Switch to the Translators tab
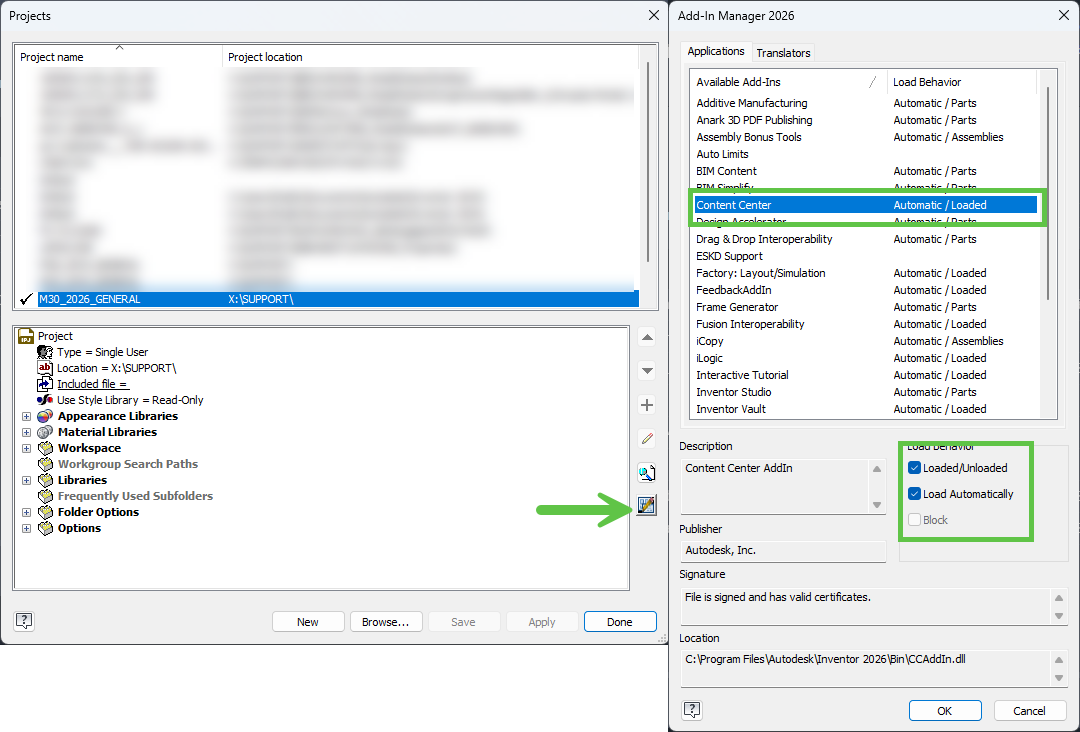The width and height of the screenshot is (1080, 732). (783, 52)
